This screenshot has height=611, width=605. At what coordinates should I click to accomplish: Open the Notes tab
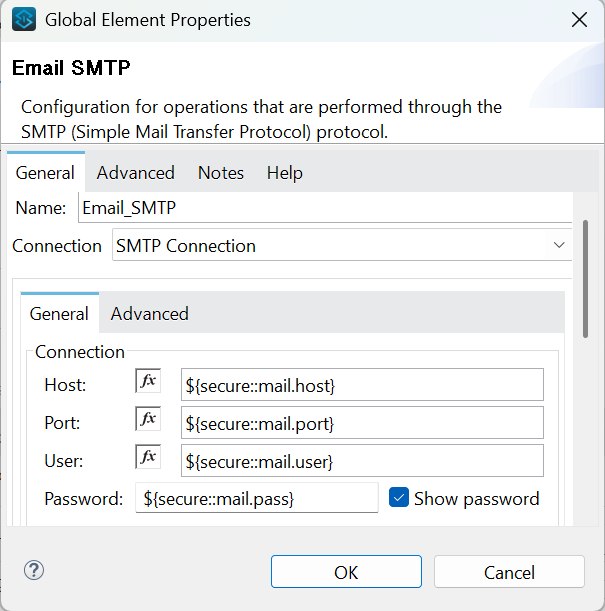(220, 173)
